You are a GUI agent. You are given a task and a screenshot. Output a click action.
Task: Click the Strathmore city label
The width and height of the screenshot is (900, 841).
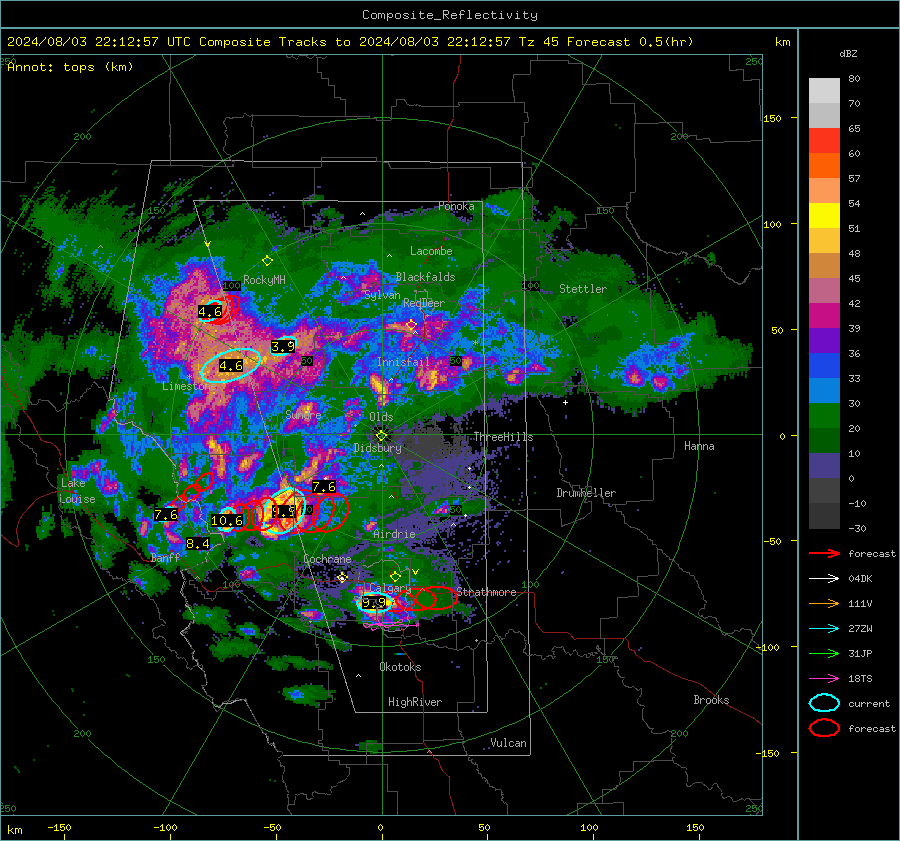(486, 592)
